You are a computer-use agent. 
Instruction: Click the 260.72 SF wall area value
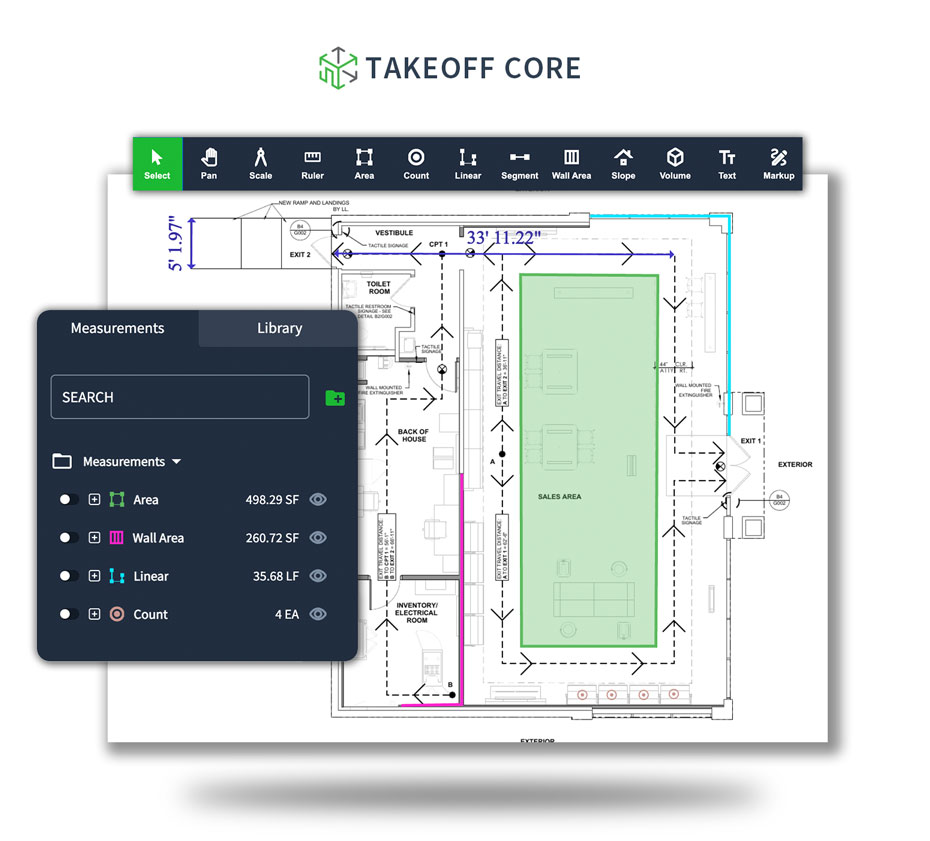(x=272, y=538)
